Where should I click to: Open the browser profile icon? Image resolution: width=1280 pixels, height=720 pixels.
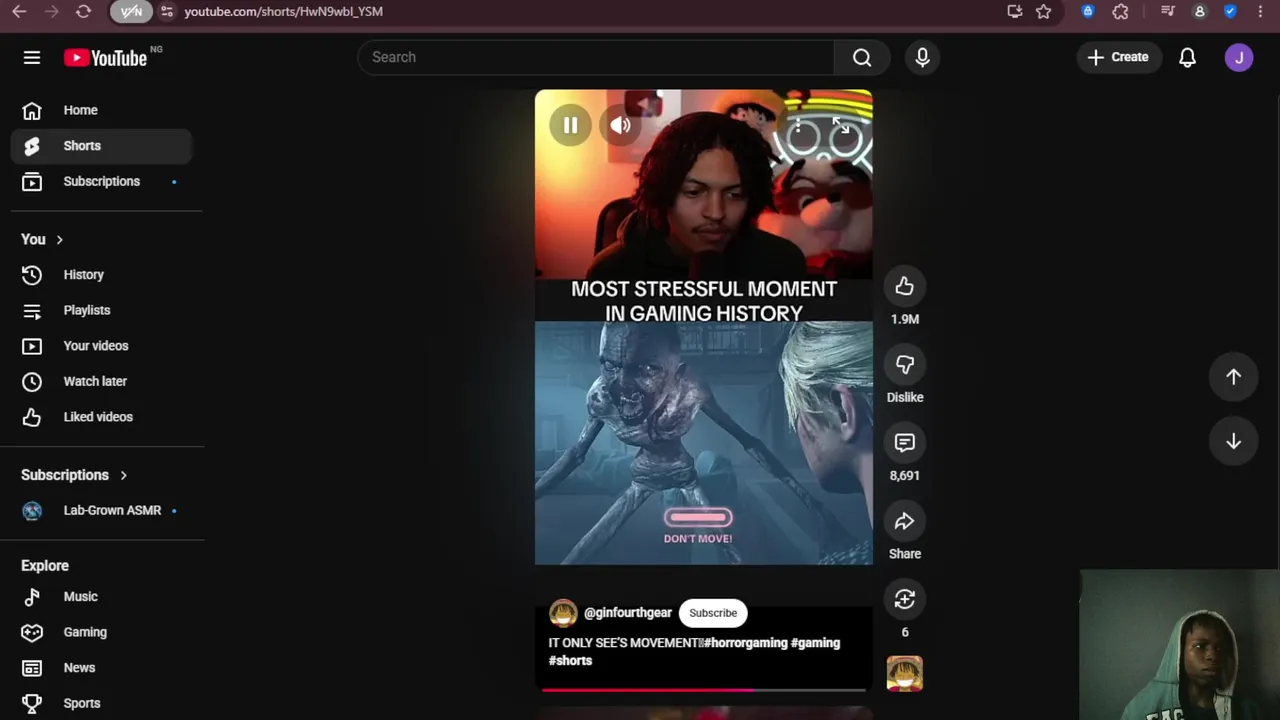coord(1199,11)
